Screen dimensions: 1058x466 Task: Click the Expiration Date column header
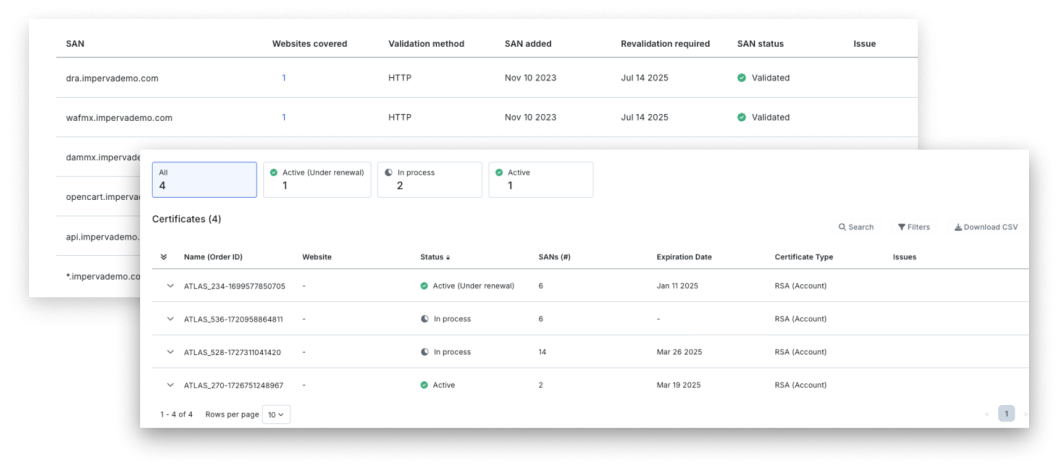(684, 257)
